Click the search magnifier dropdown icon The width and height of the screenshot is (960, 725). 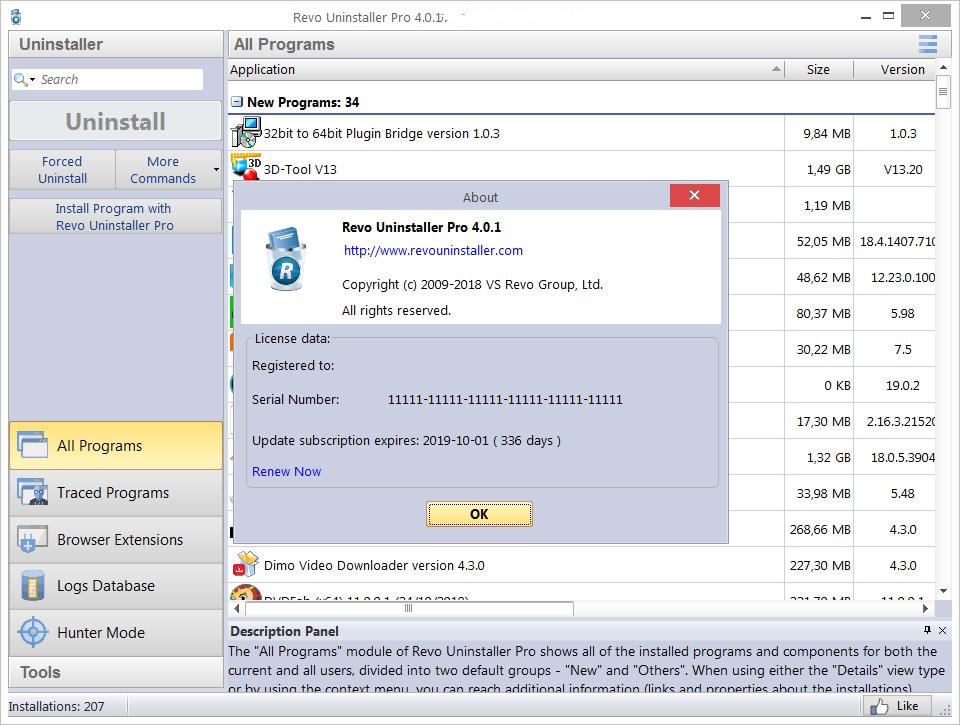[24, 80]
